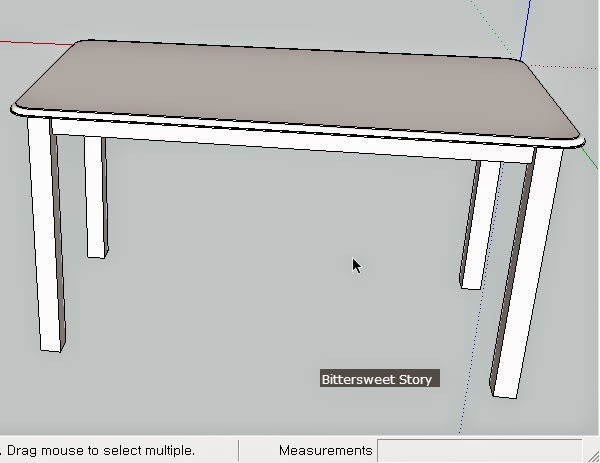Click the Measurements label in status bar
This screenshot has height=463, width=600.
coord(326,450)
